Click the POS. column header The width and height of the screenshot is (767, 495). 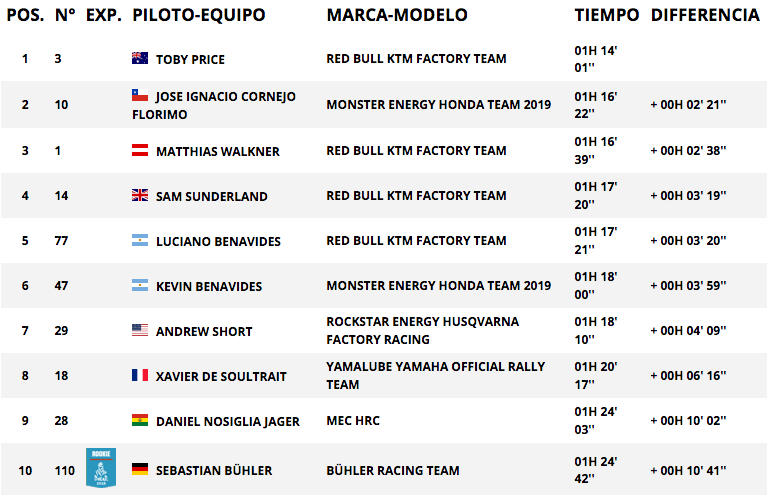pyautogui.click(x=25, y=15)
